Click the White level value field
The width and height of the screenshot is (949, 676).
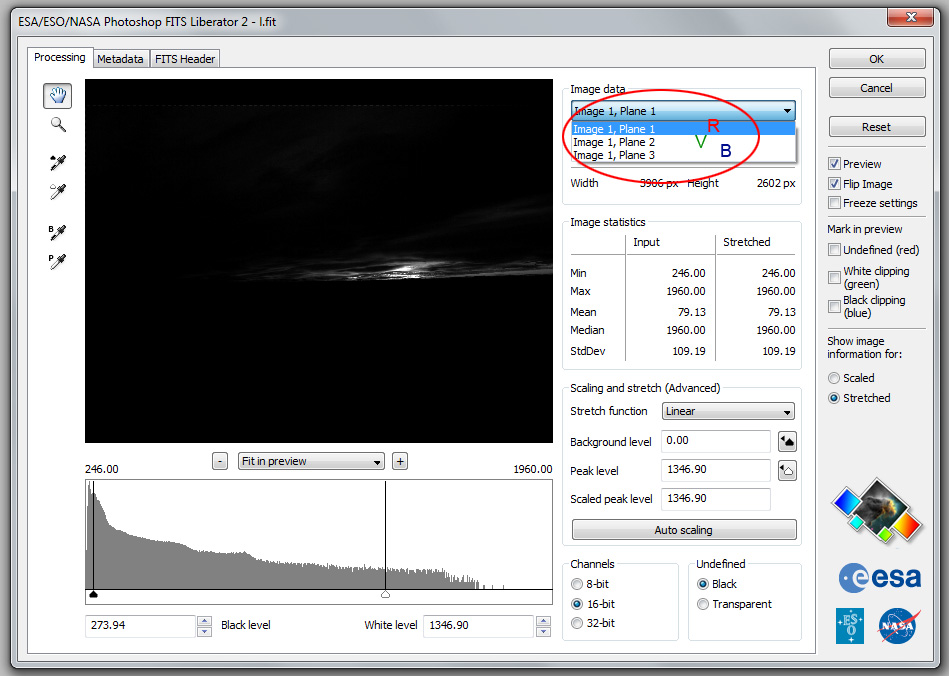tap(478, 626)
